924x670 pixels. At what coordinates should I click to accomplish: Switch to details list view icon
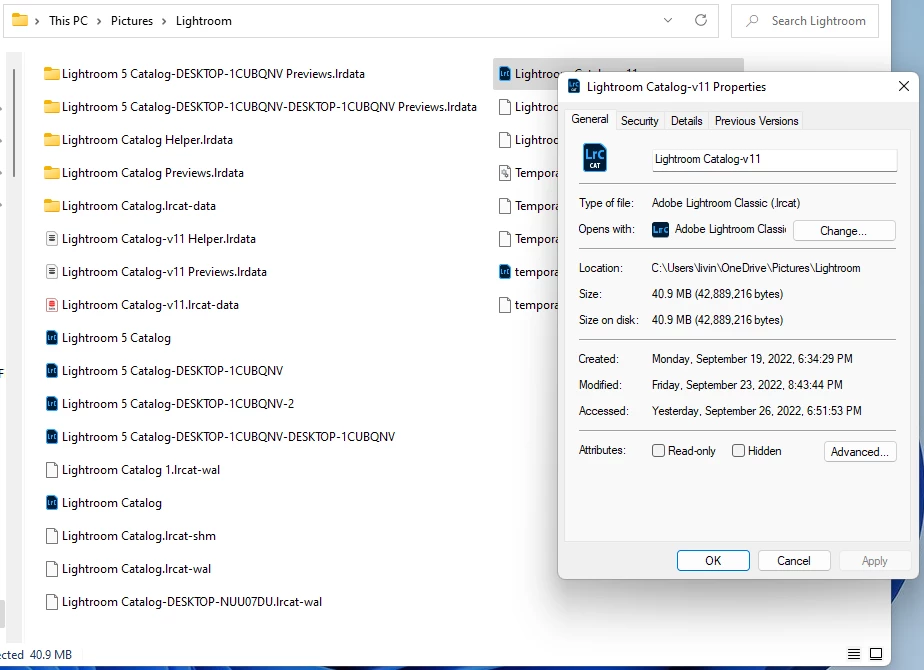(854, 654)
